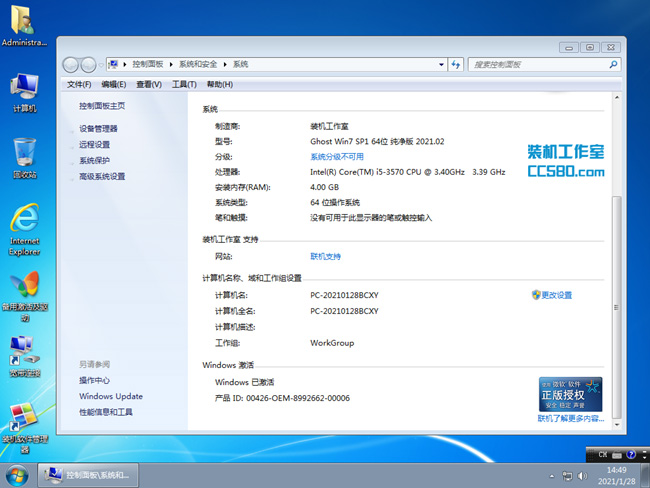Open the 帮助(H) menu
This screenshot has height=488, width=650.
[220, 85]
